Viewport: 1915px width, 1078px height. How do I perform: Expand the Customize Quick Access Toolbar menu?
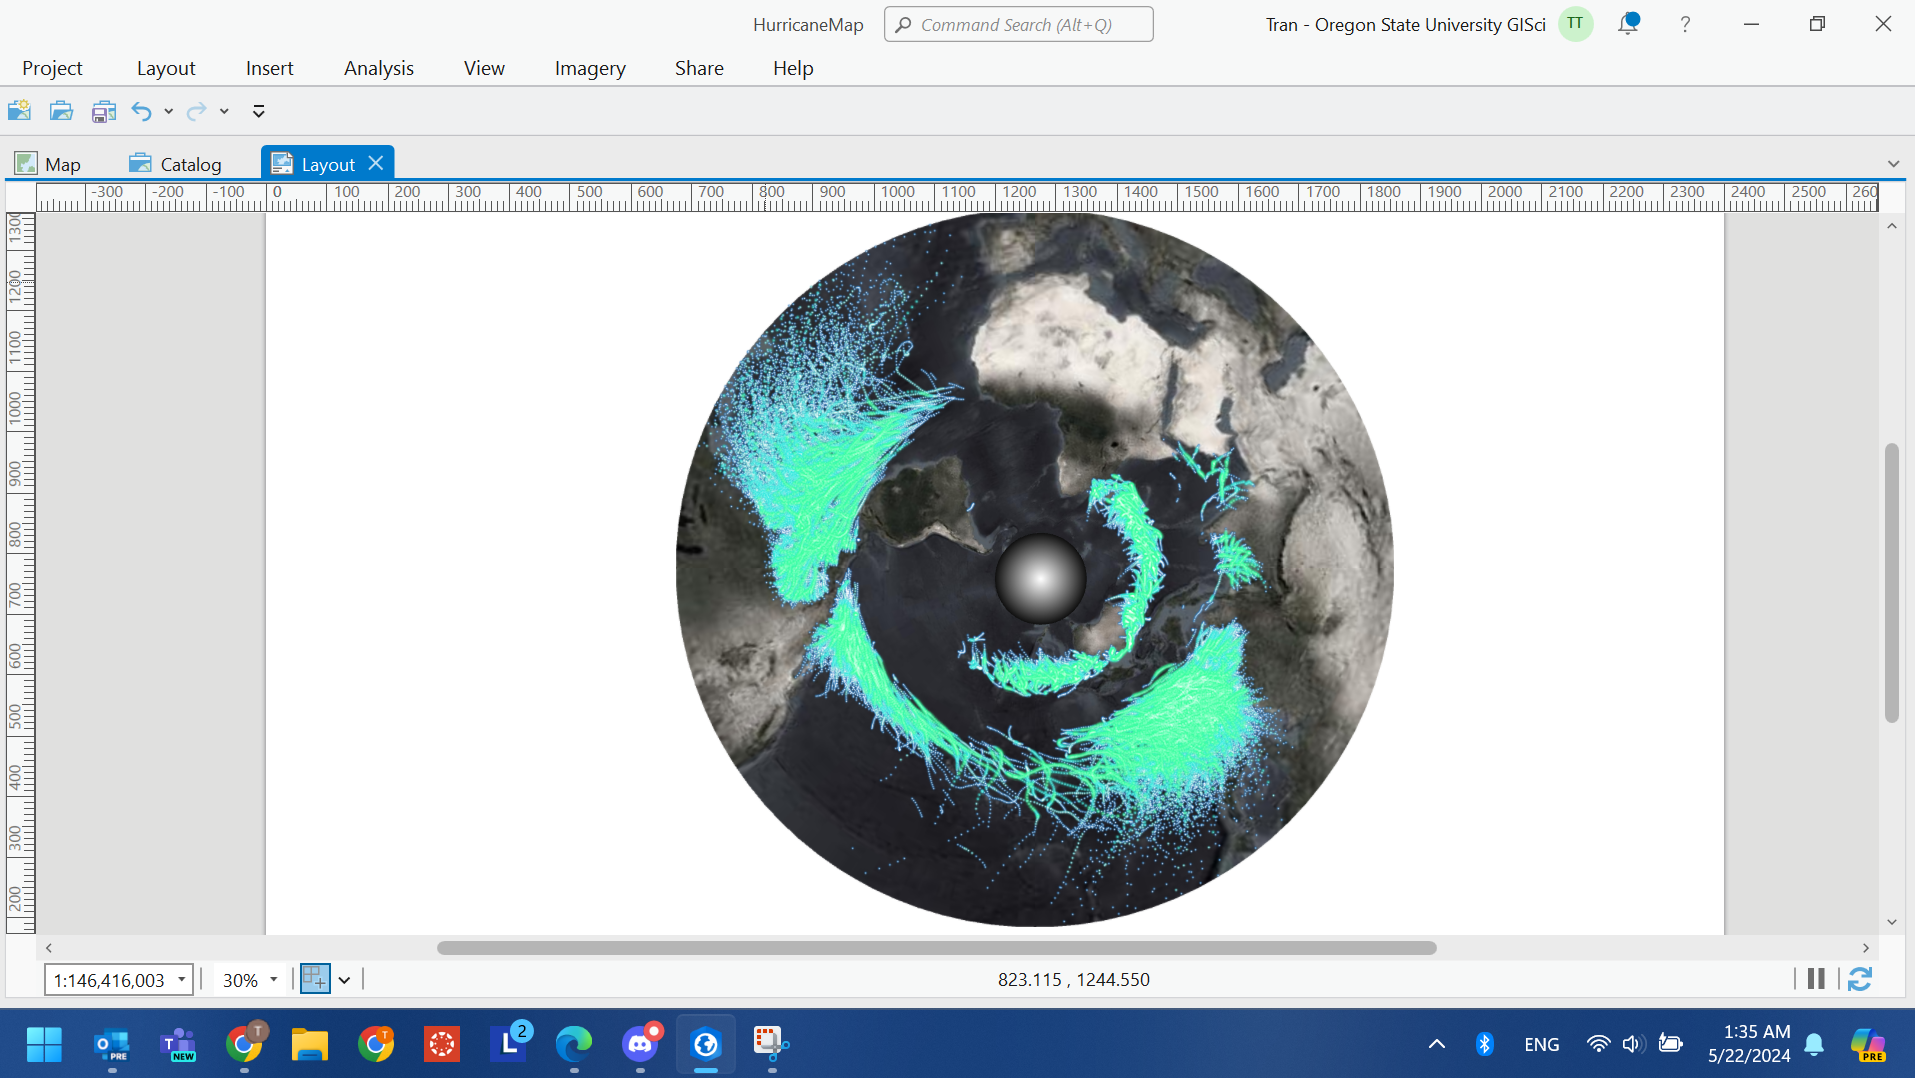coord(258,111)
